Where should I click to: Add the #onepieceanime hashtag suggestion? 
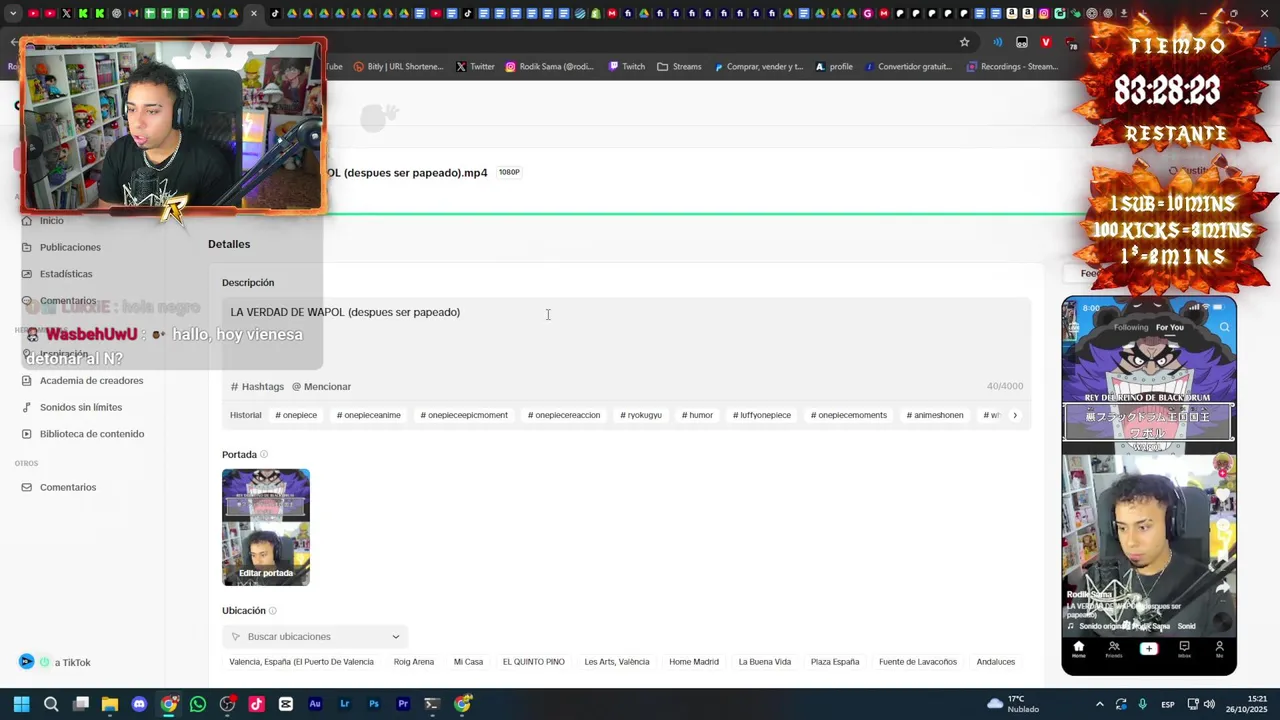(x=368, y=415)
